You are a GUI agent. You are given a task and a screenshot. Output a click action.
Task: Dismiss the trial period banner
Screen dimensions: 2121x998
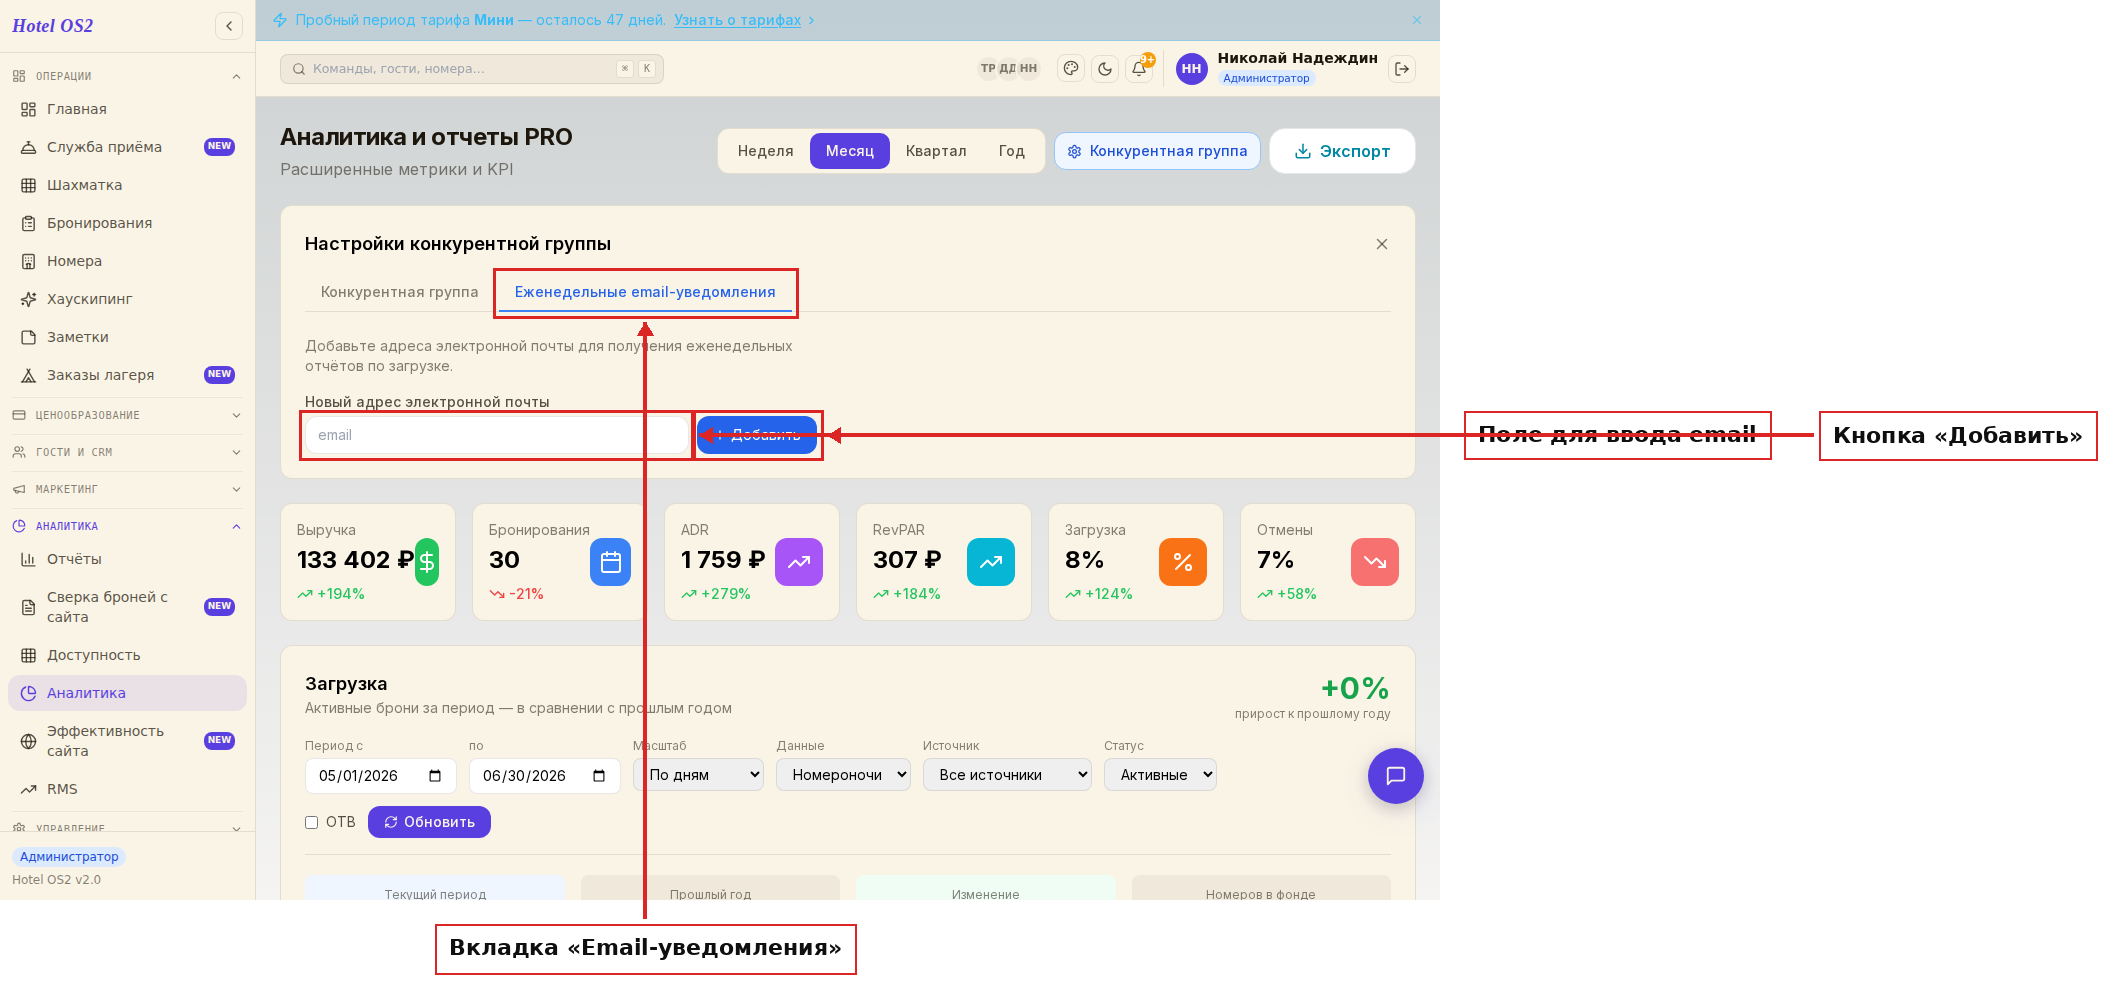point(1417,20)
